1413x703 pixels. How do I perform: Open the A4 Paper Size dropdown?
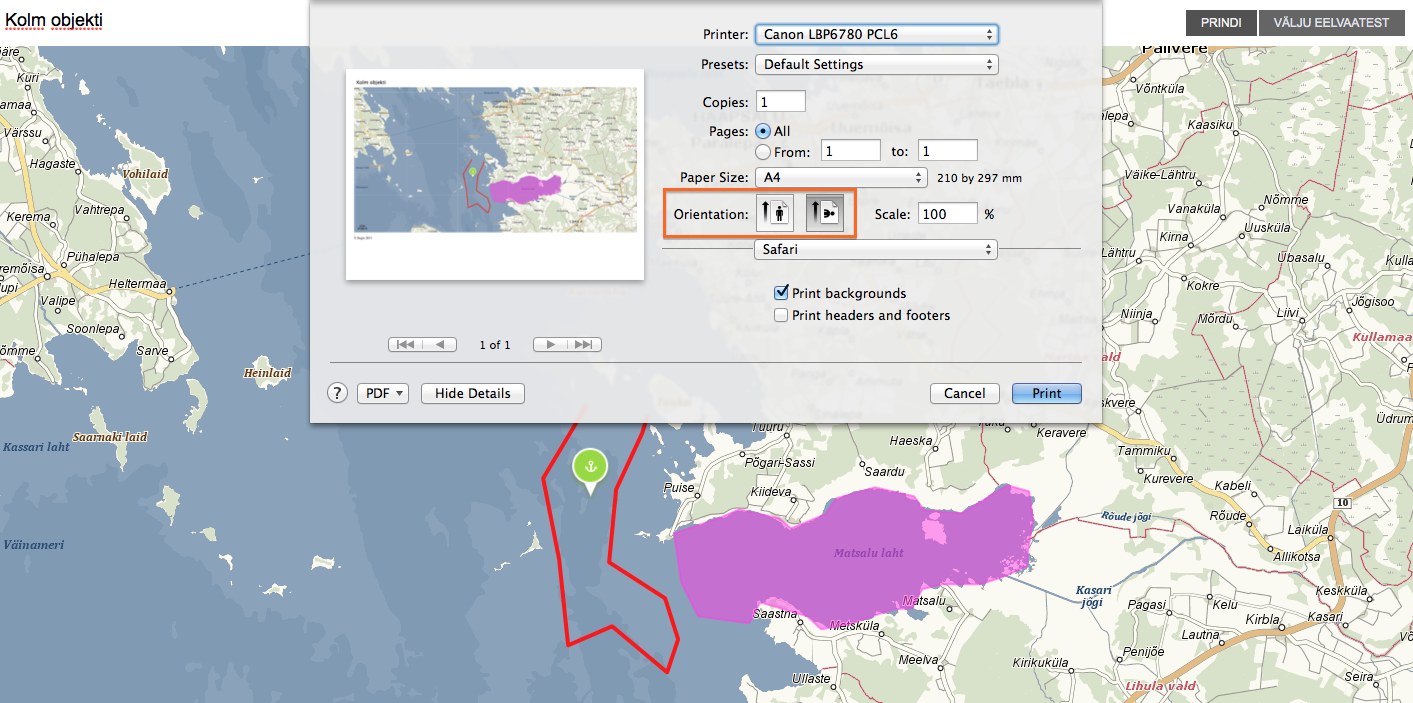pos(840,177)
